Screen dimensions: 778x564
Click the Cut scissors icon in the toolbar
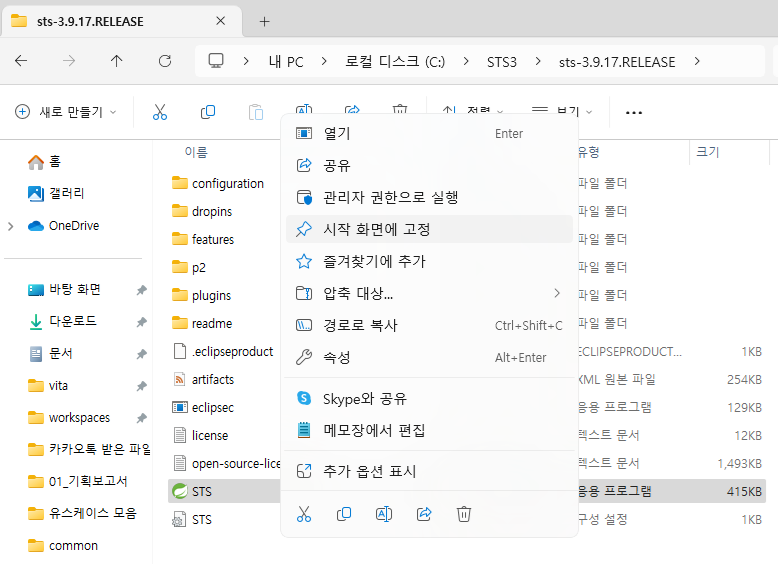point(160,112)
